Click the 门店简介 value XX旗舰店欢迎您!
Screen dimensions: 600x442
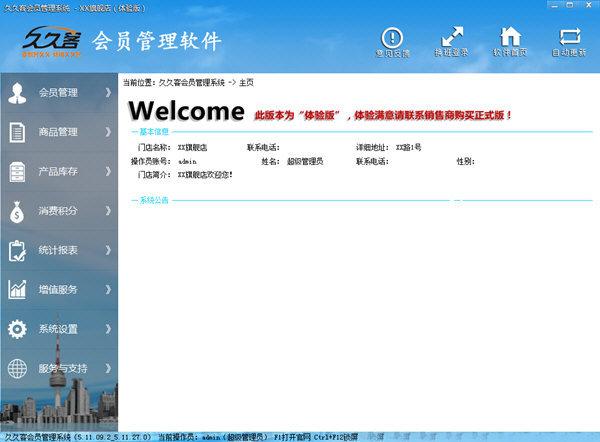pos(205,175)
